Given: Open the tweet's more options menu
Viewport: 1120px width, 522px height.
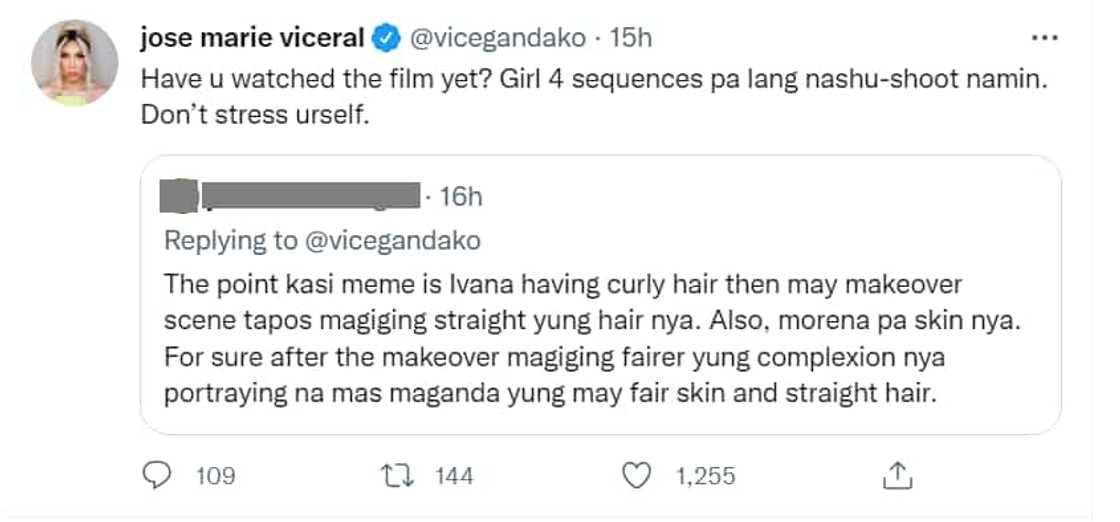Looking at the screenshot, I should pos(1043,38).
